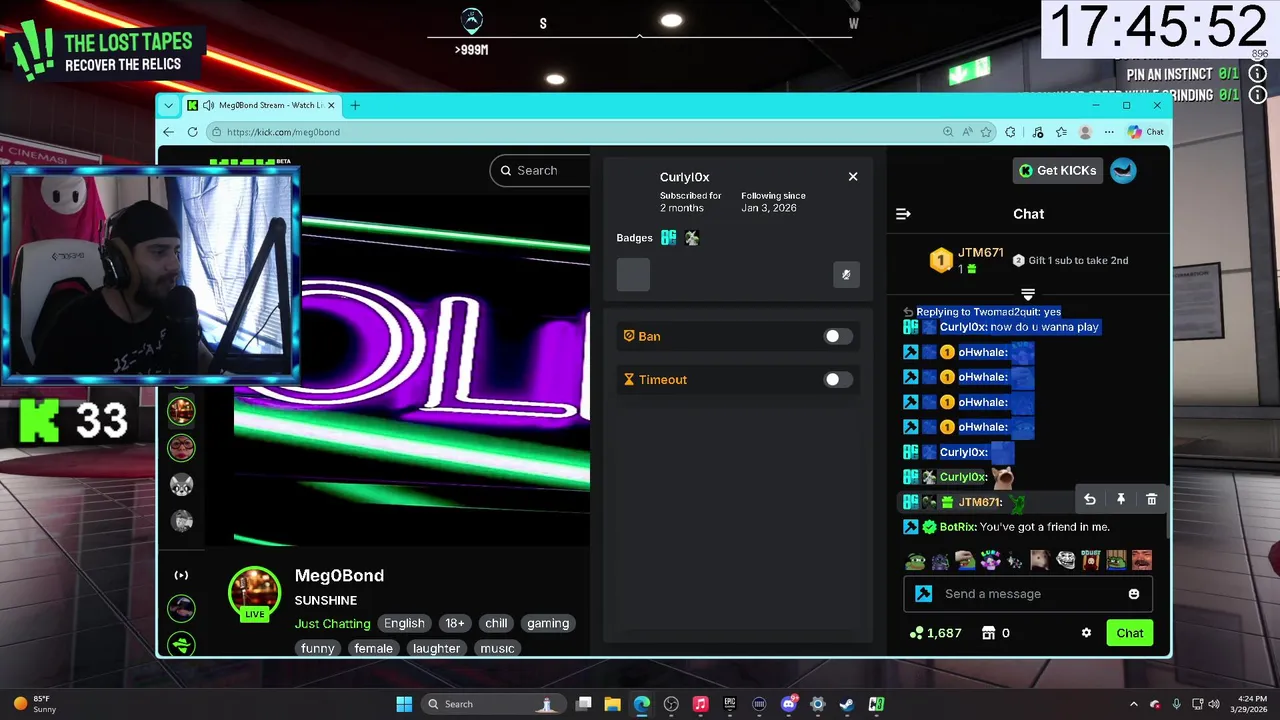Click the live broadcast icon in Kick sidebar
Viewport: 1280px width, 720px height.
coord(181,575)
